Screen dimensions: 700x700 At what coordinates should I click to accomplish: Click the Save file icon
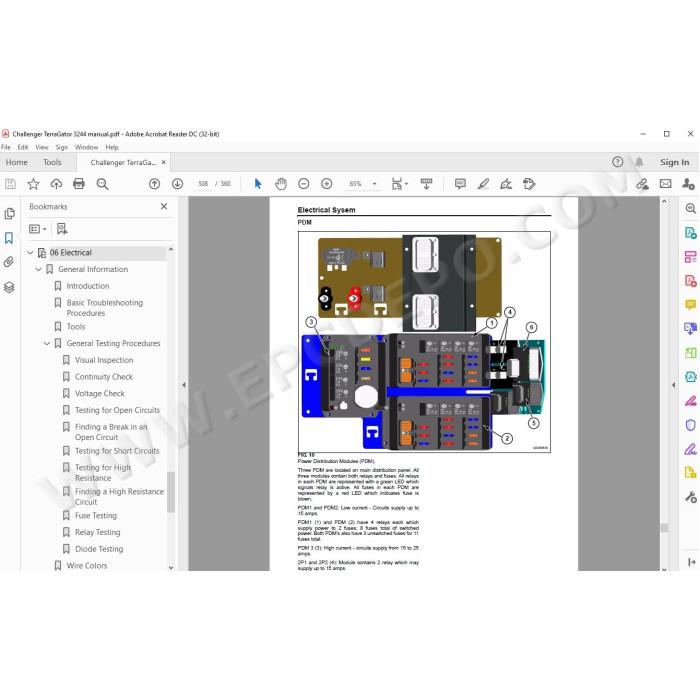[10, 183]
